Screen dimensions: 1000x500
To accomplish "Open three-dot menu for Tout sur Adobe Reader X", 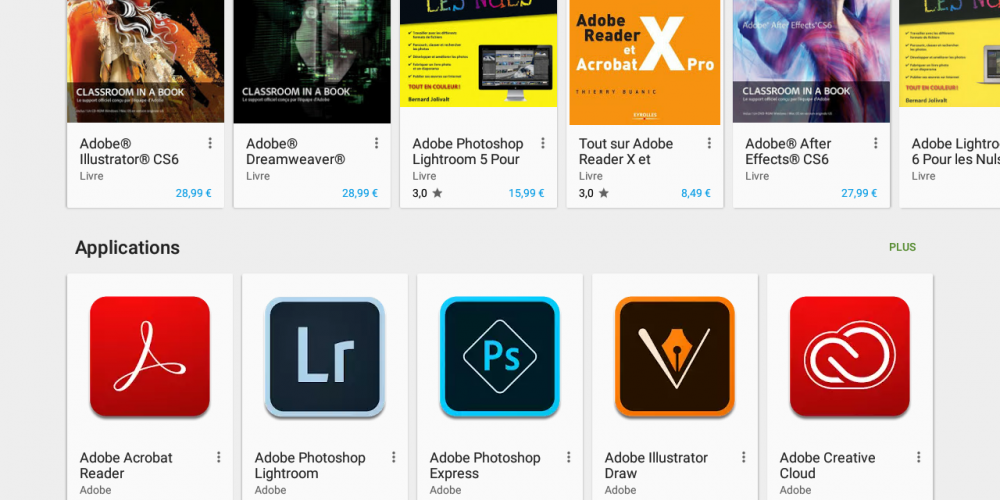I will [709, 143].
